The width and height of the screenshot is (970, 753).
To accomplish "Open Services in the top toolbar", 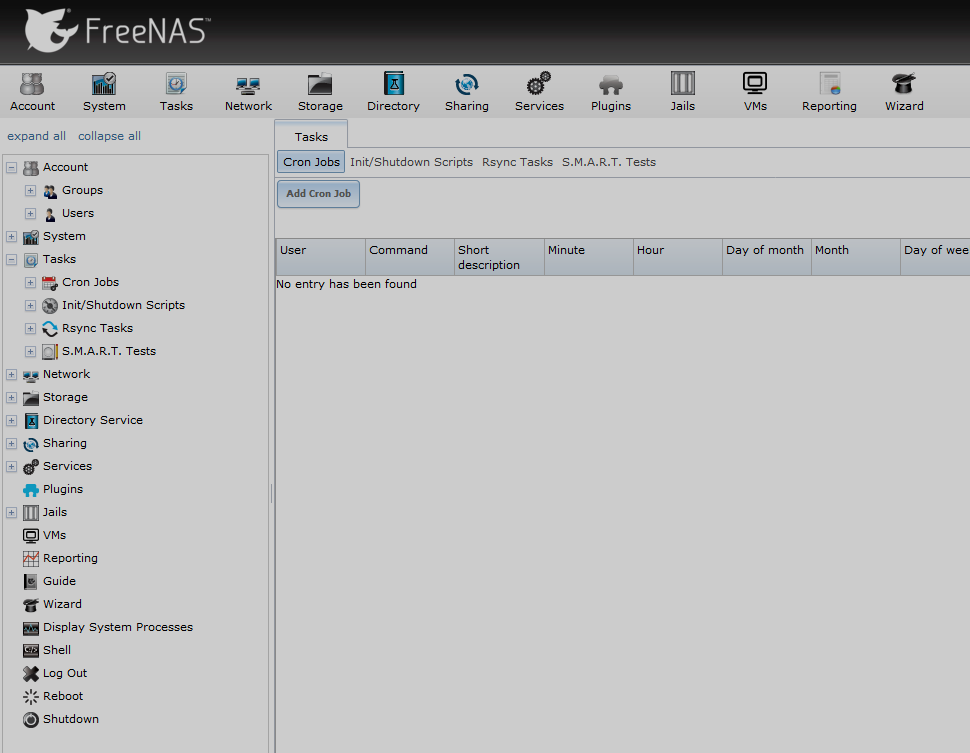I will click(539, 92).
